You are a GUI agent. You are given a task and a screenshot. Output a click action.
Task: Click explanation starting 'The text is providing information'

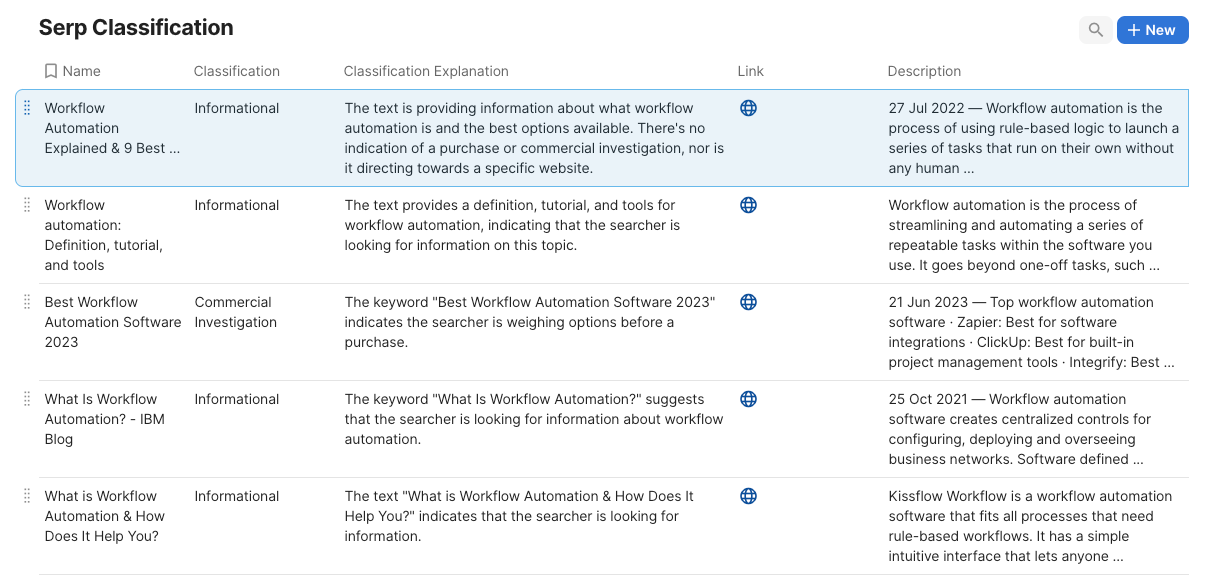coord(534,138)
